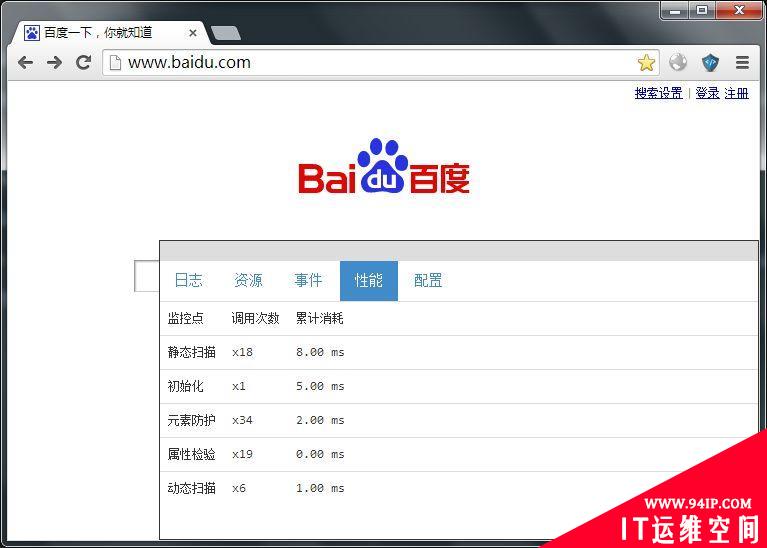Switch to the 配置 tab
The image size is (767, 548).
[x=428, y=280]
